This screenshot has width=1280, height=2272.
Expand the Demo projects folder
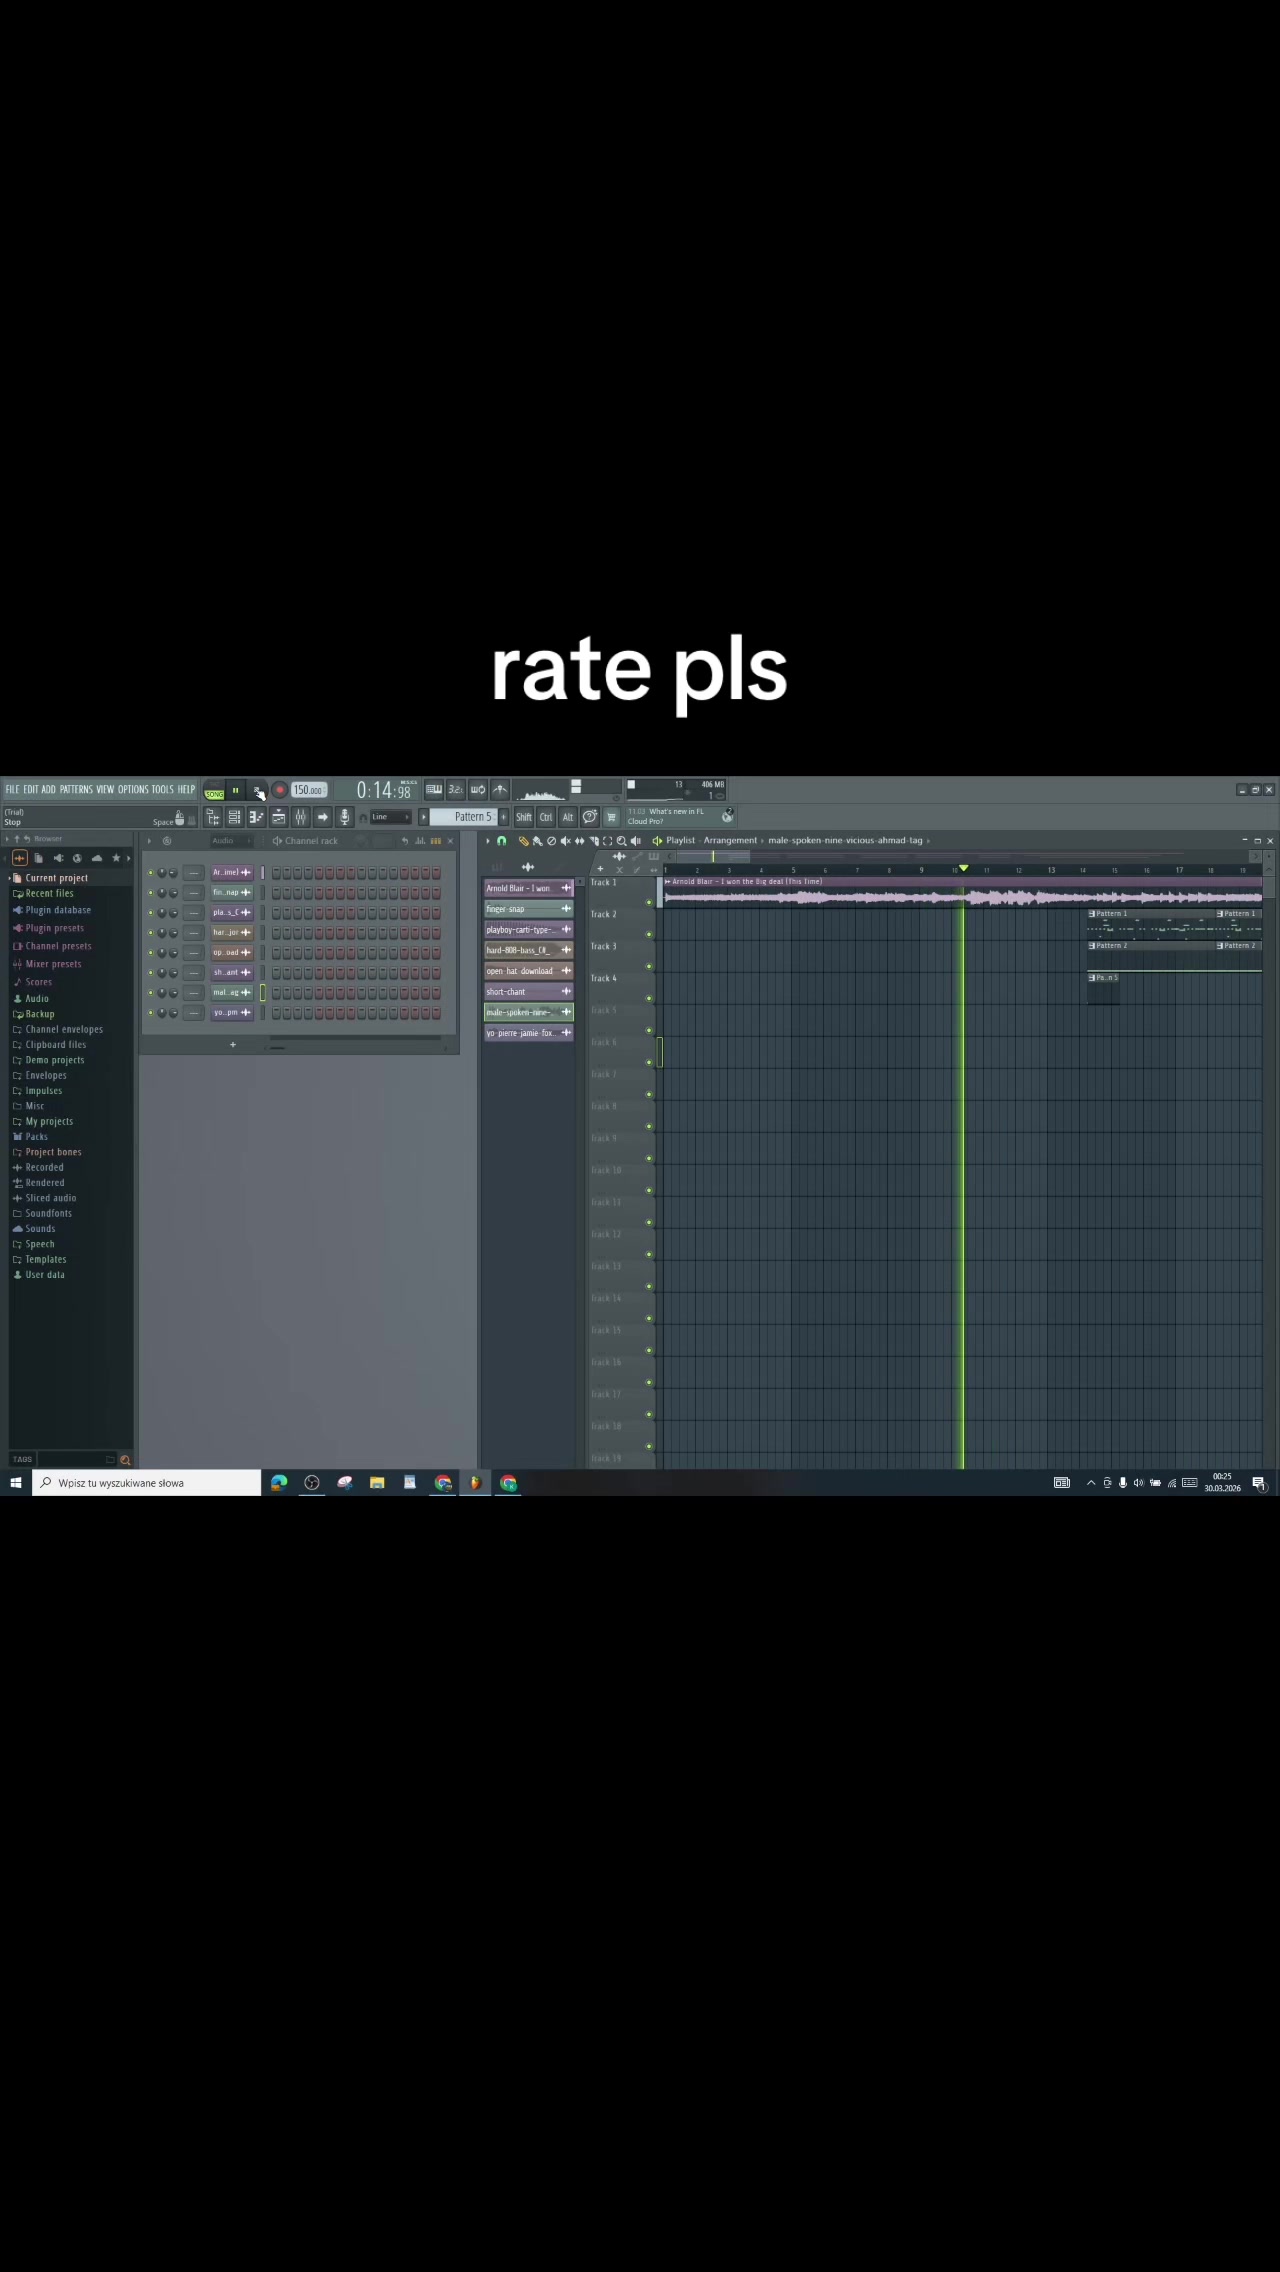coord(55,1061)
